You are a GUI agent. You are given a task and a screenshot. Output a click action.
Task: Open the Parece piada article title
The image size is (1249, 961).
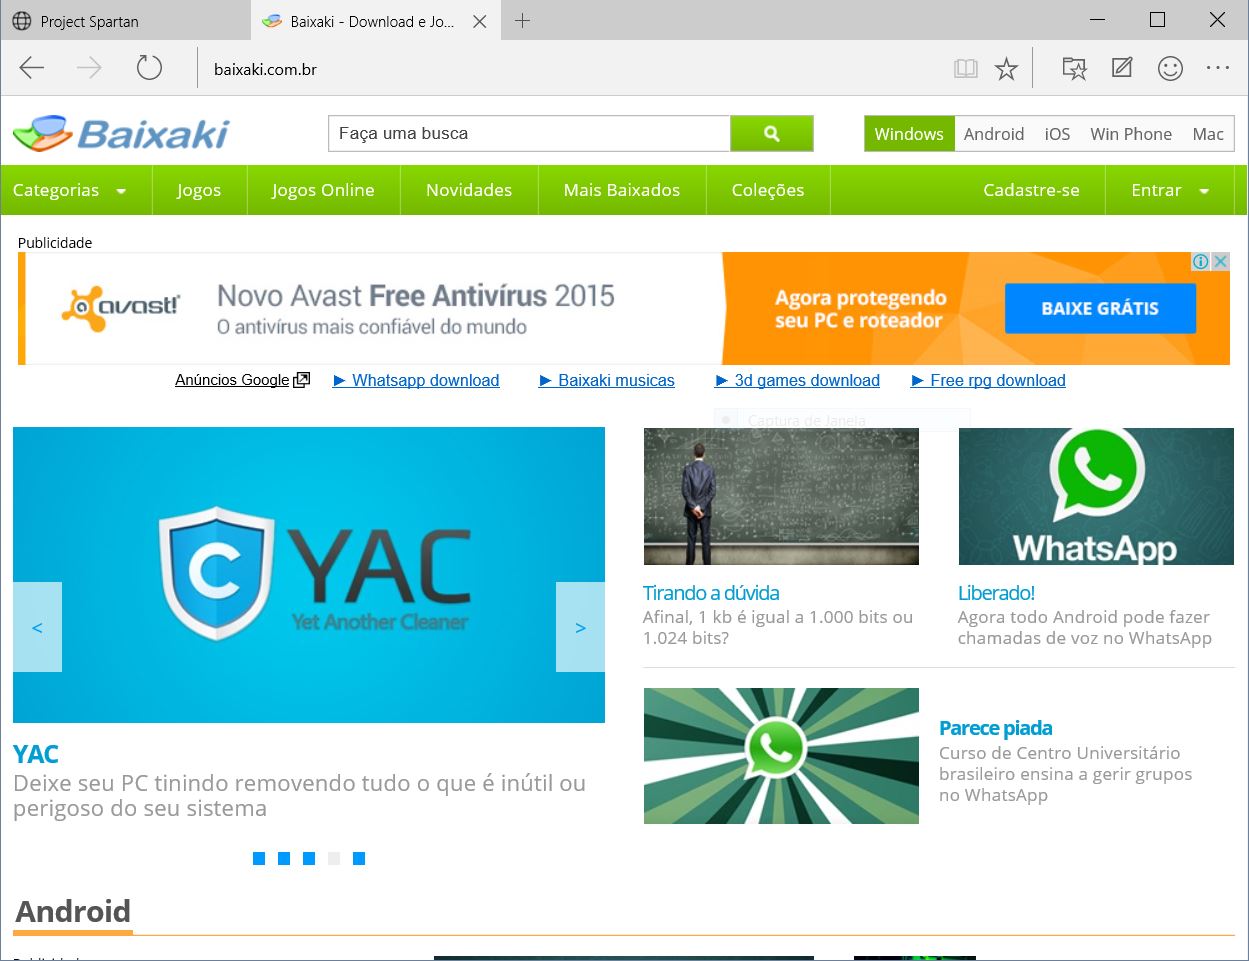pos(996,728)
